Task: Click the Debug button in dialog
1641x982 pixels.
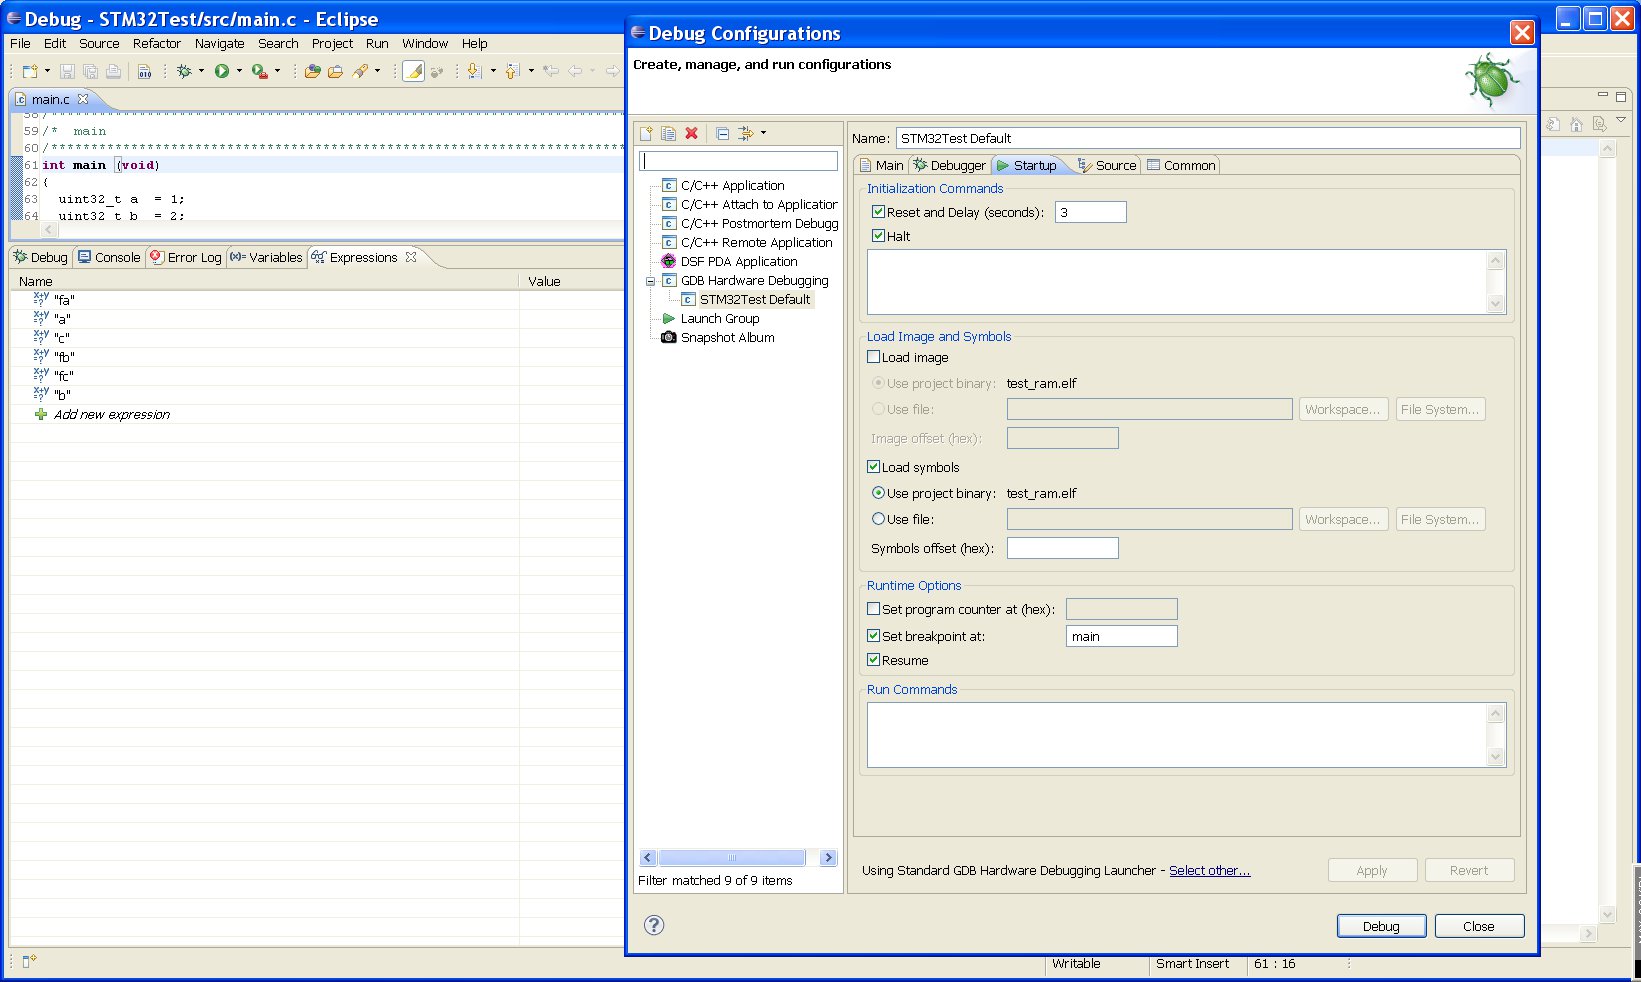Action: coord(1381,926)
